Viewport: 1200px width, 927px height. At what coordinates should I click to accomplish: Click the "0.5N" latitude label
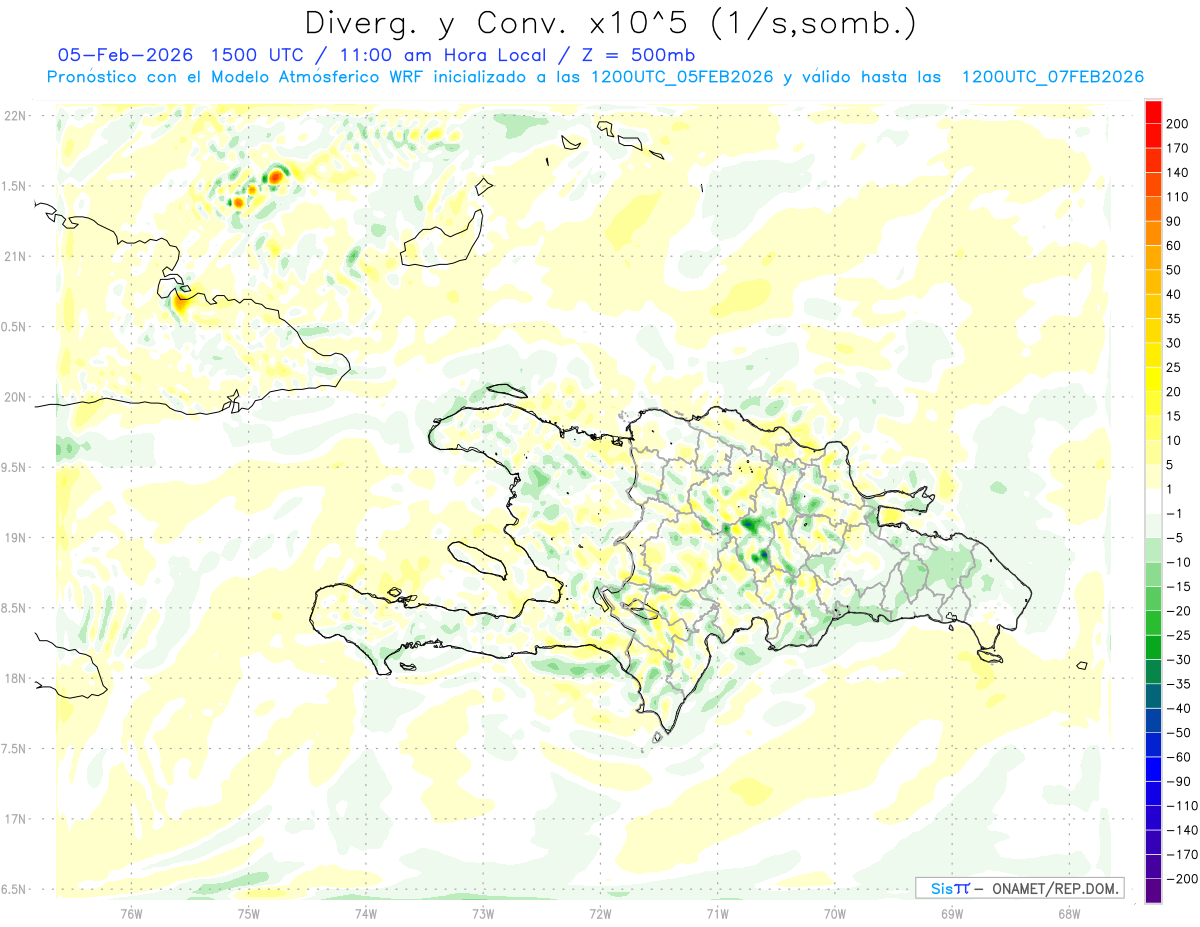(15, 327)
